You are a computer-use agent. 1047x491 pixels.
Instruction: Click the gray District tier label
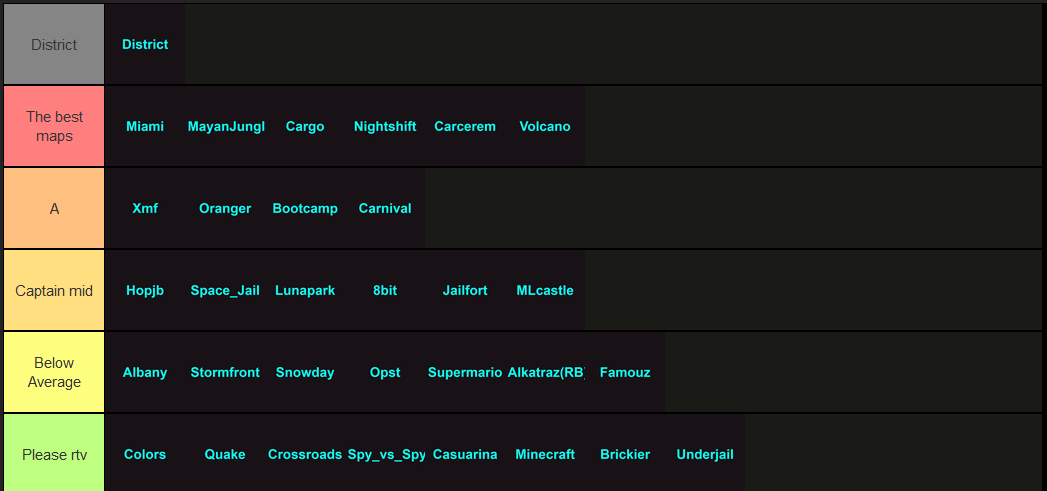54,44
